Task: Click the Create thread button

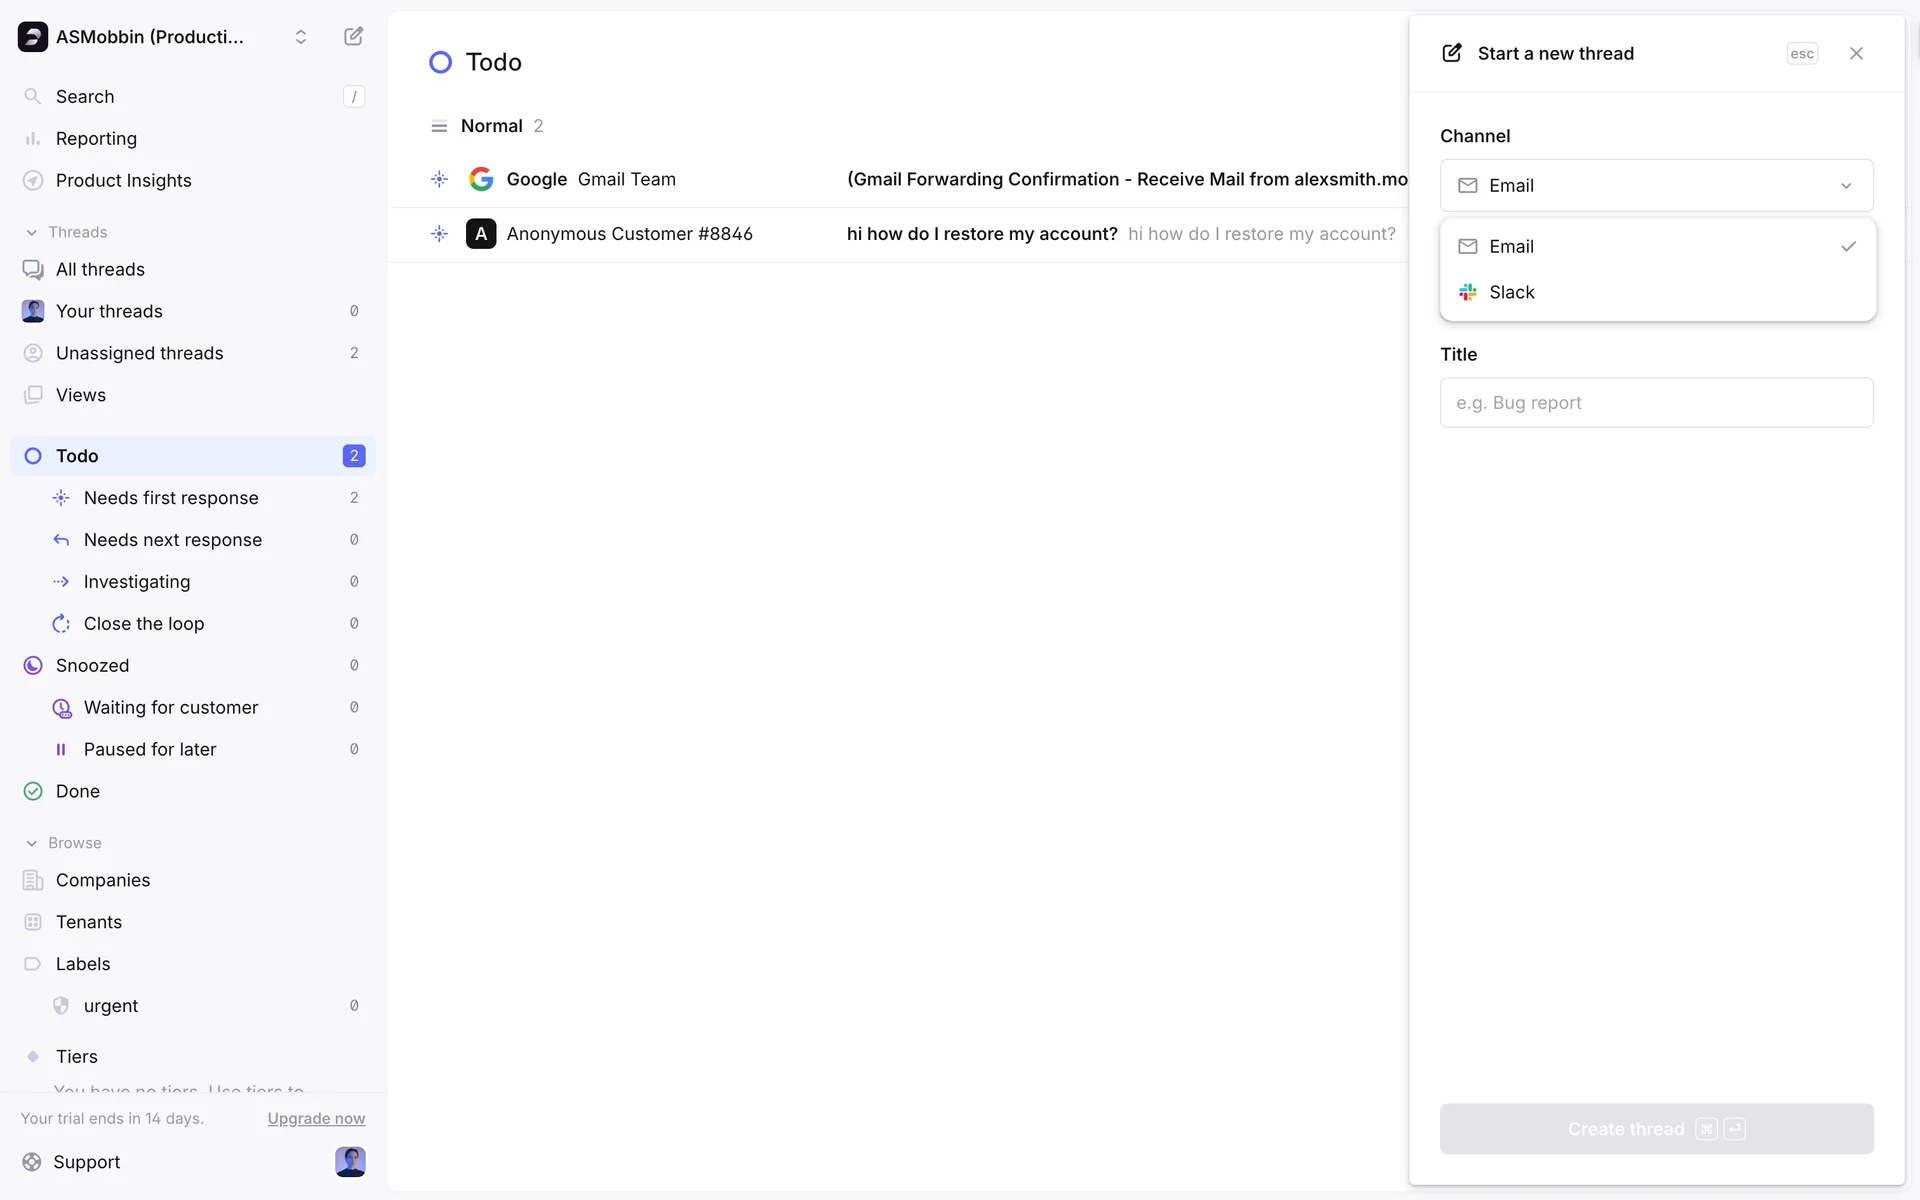Action: [x=1656, y=1129]
